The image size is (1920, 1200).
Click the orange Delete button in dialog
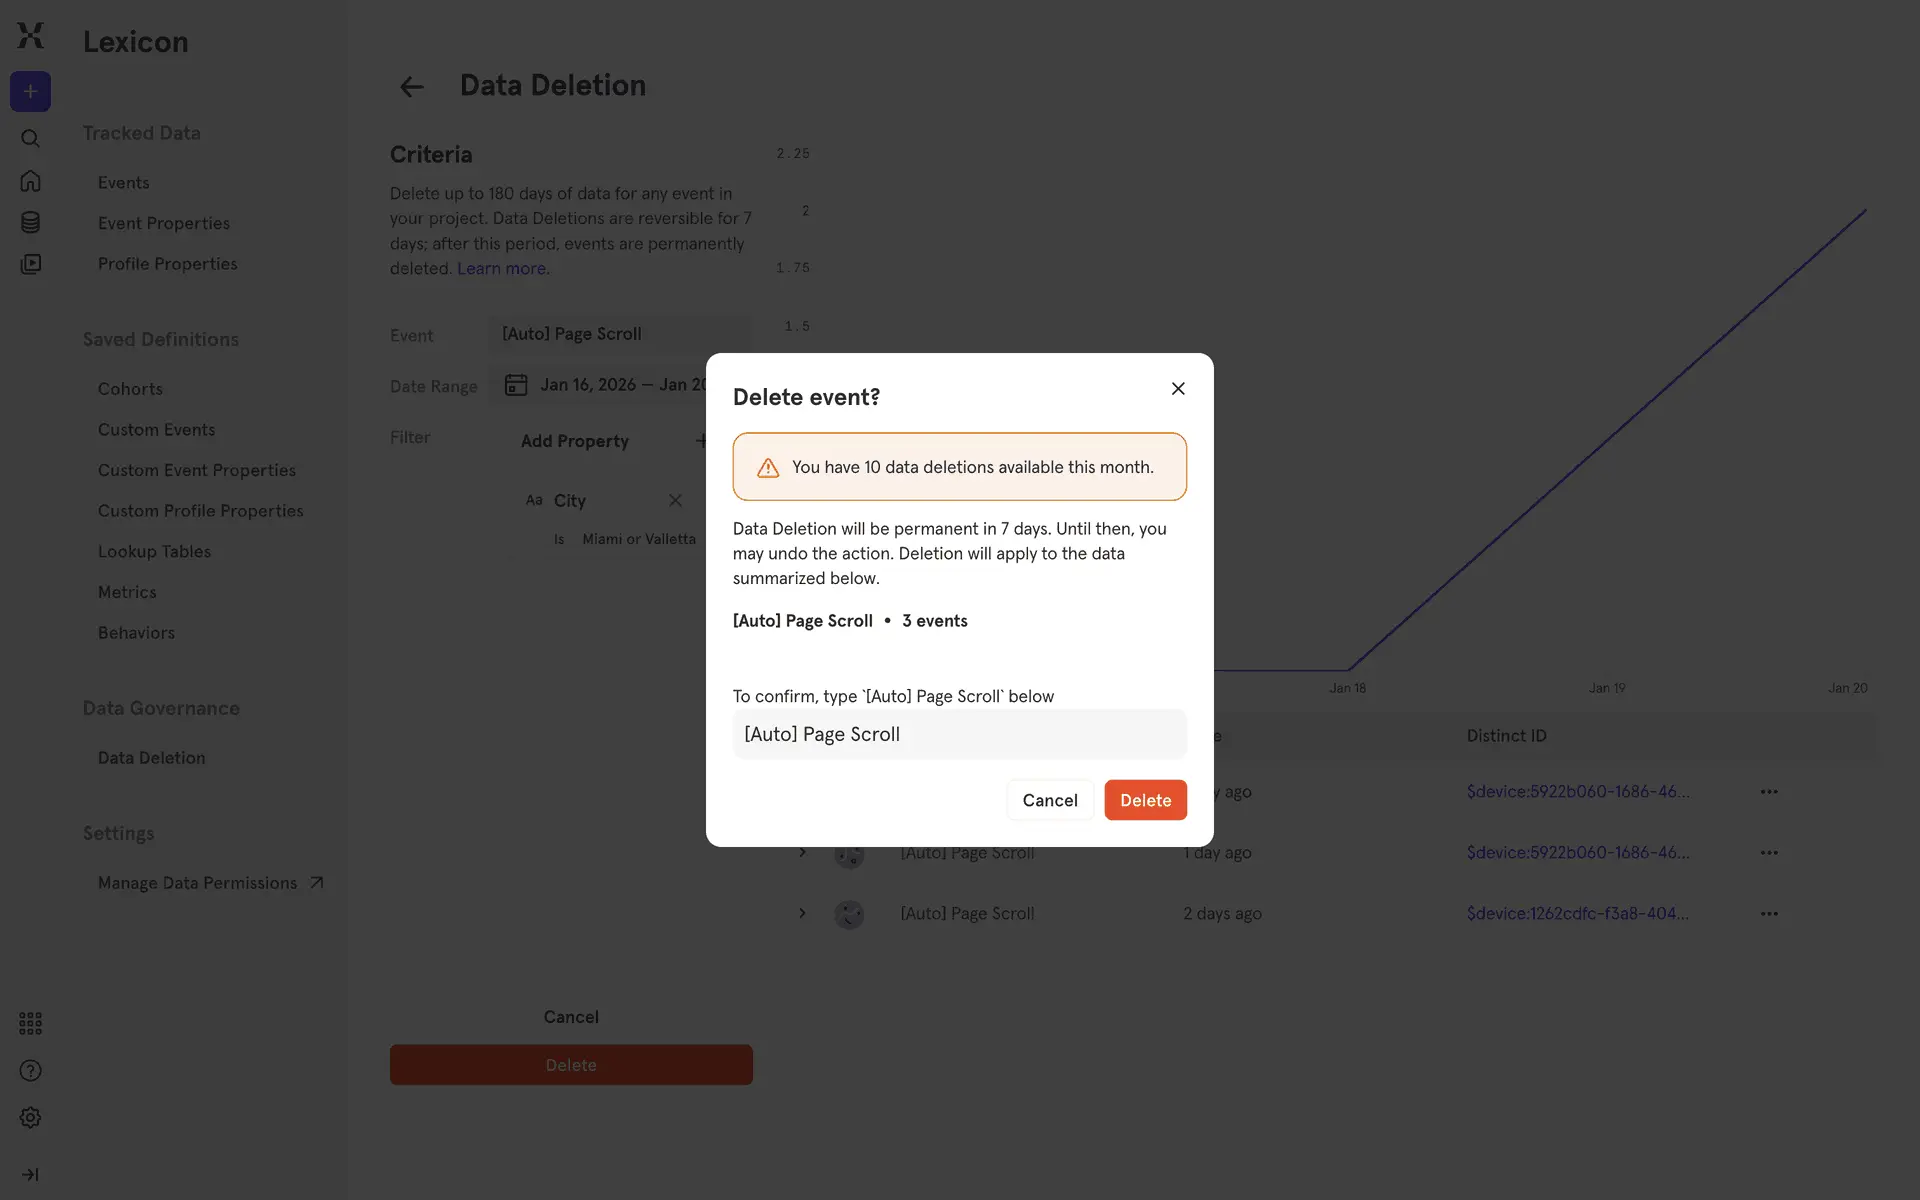[1145, 800]
